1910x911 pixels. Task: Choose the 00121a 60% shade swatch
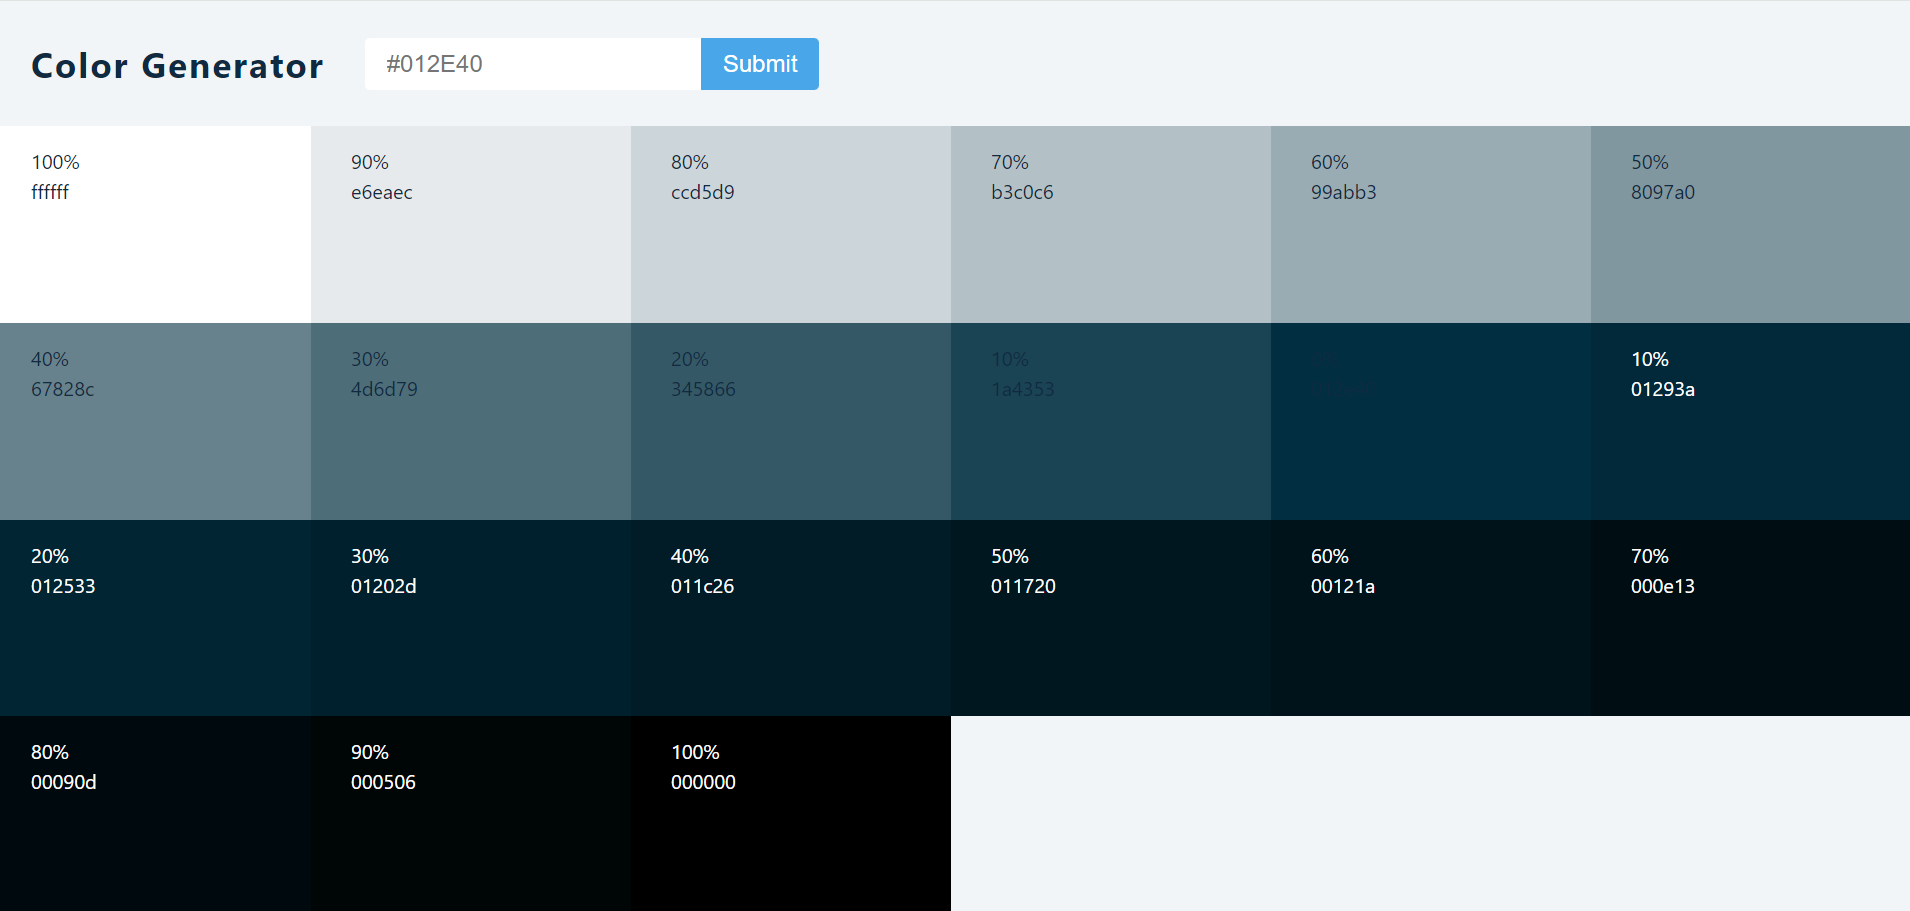(x=1430, y=618)
